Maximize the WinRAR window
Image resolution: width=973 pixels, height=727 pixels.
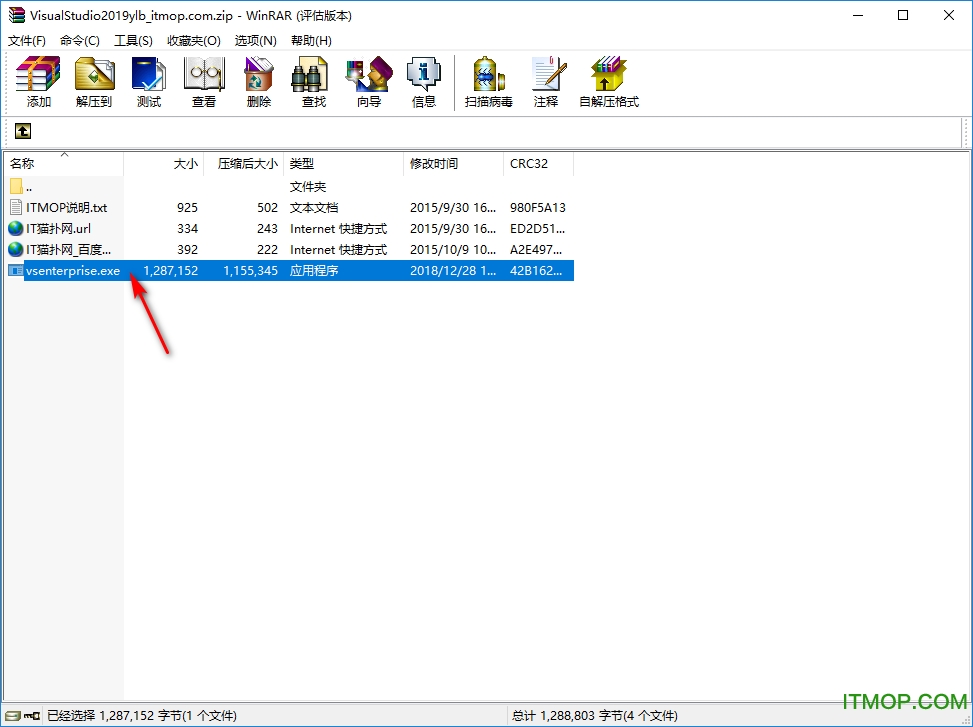(x=904, y=16)
